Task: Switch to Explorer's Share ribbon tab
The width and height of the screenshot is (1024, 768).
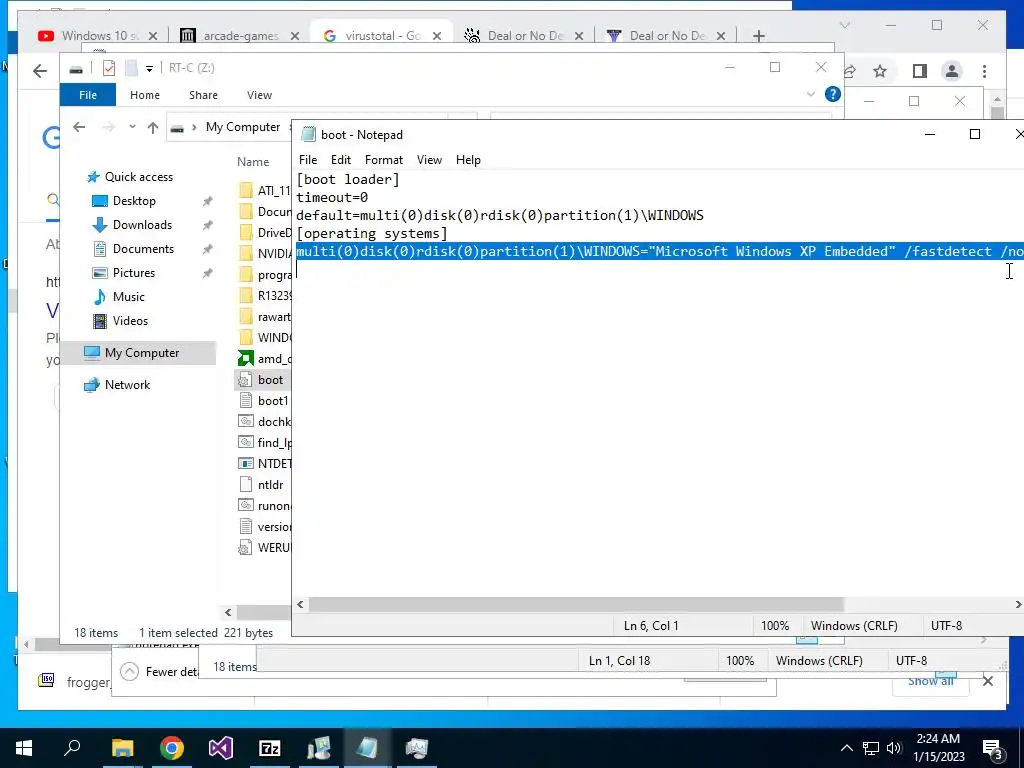Action: click(x=203, y=95)
